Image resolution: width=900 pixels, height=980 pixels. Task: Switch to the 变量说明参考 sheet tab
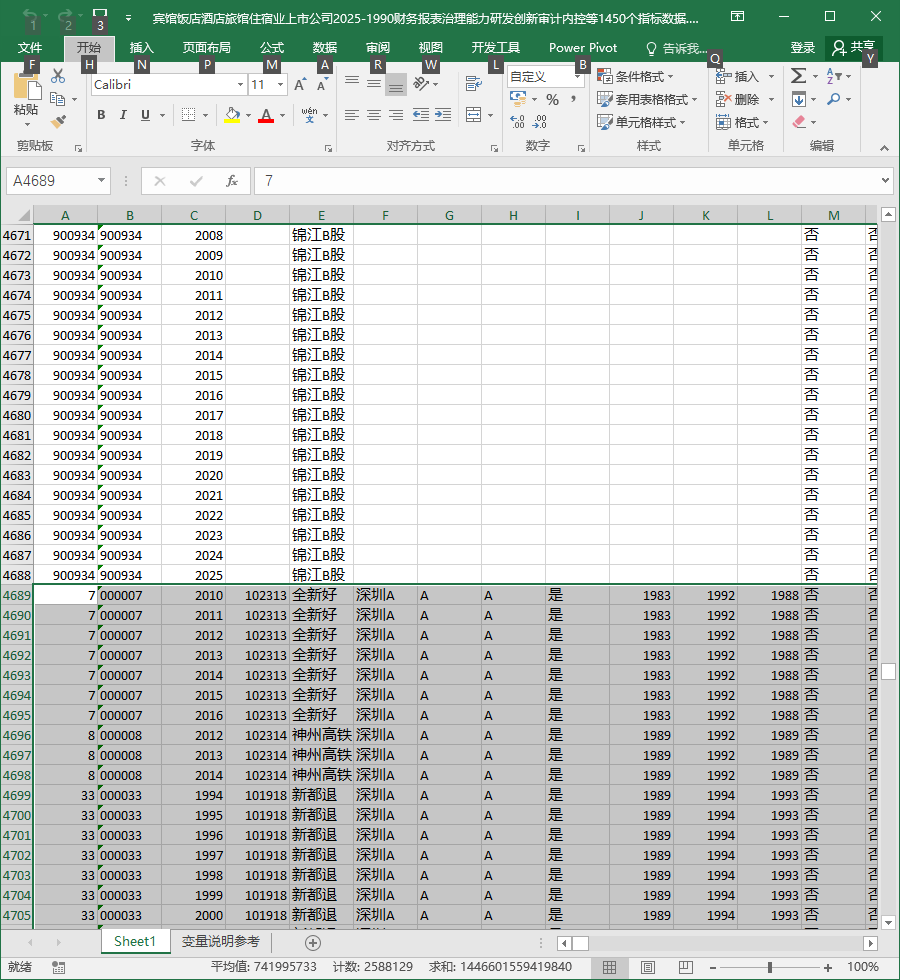(221, 941)
